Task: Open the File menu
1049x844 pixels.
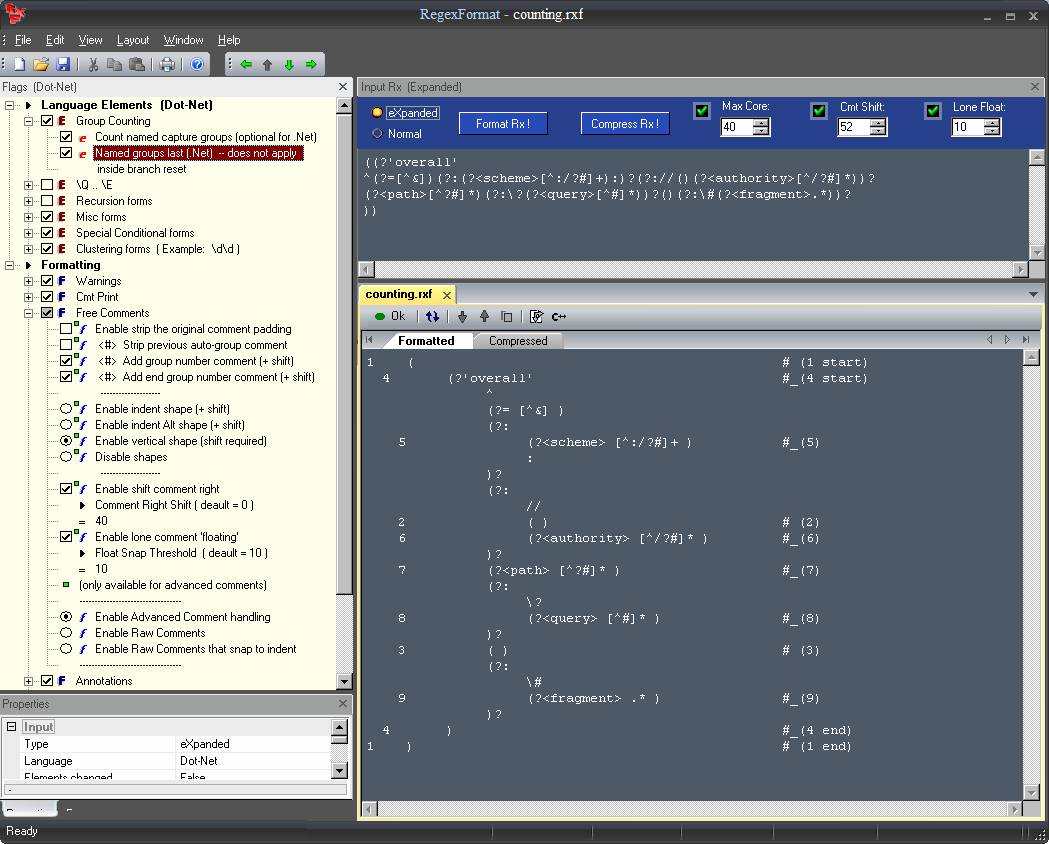Action: [x=23, y=40]
